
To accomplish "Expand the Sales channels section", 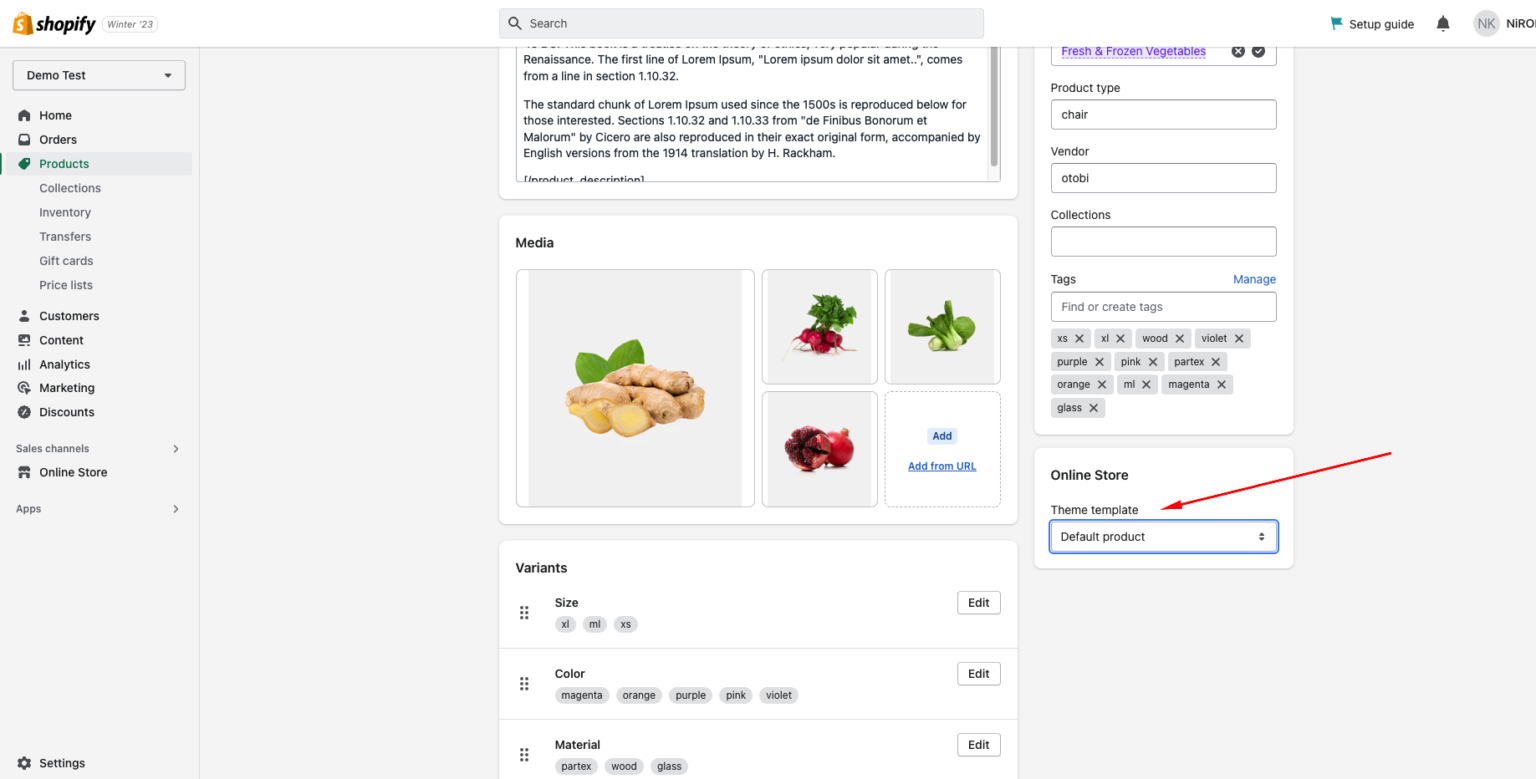I will pos(175,448).
